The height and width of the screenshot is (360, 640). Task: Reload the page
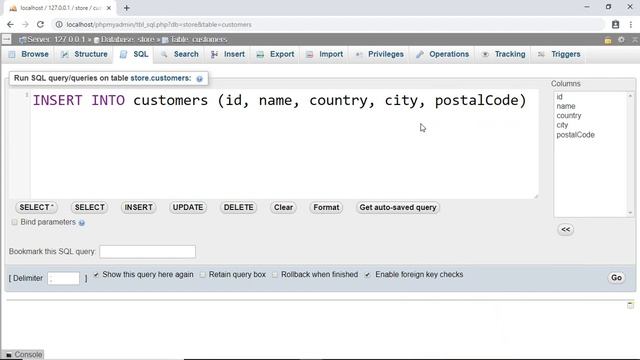(40, 24)
